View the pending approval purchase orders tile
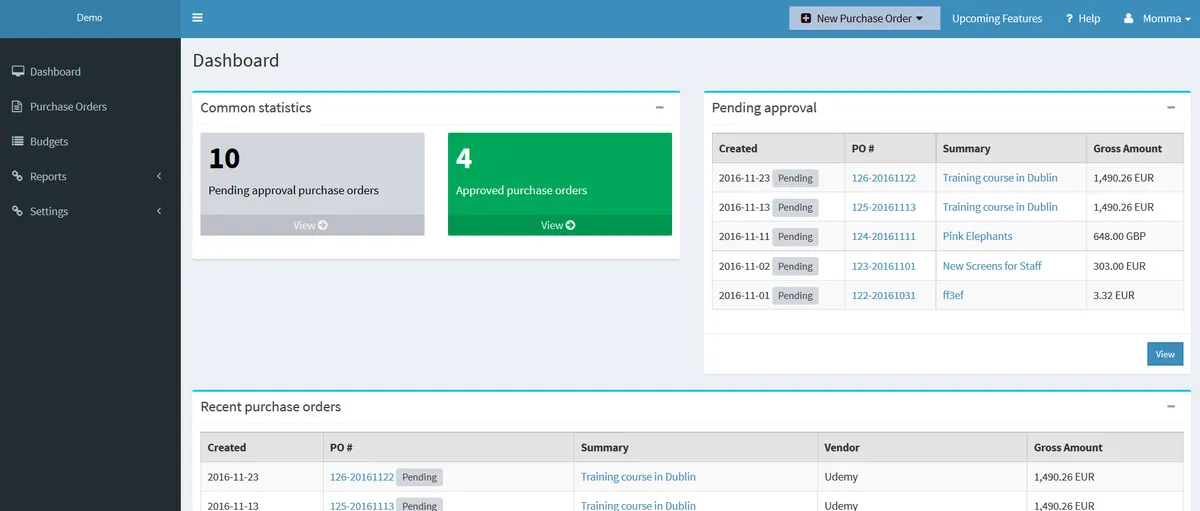The height and width of the screenshot is (511, 1200). coord(312,226)
